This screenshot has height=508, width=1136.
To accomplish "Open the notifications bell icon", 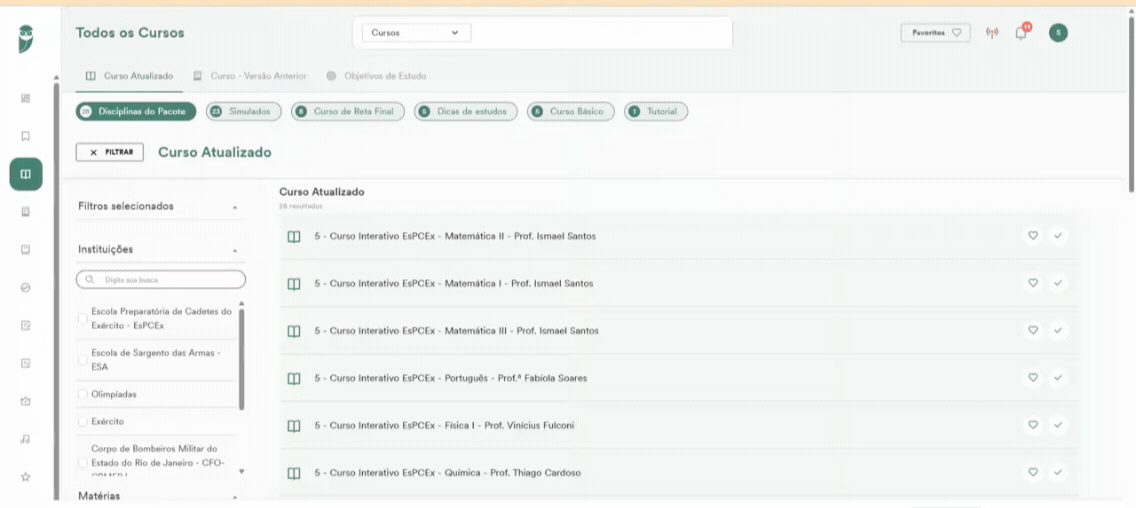I will click(x=1021, y=33).
